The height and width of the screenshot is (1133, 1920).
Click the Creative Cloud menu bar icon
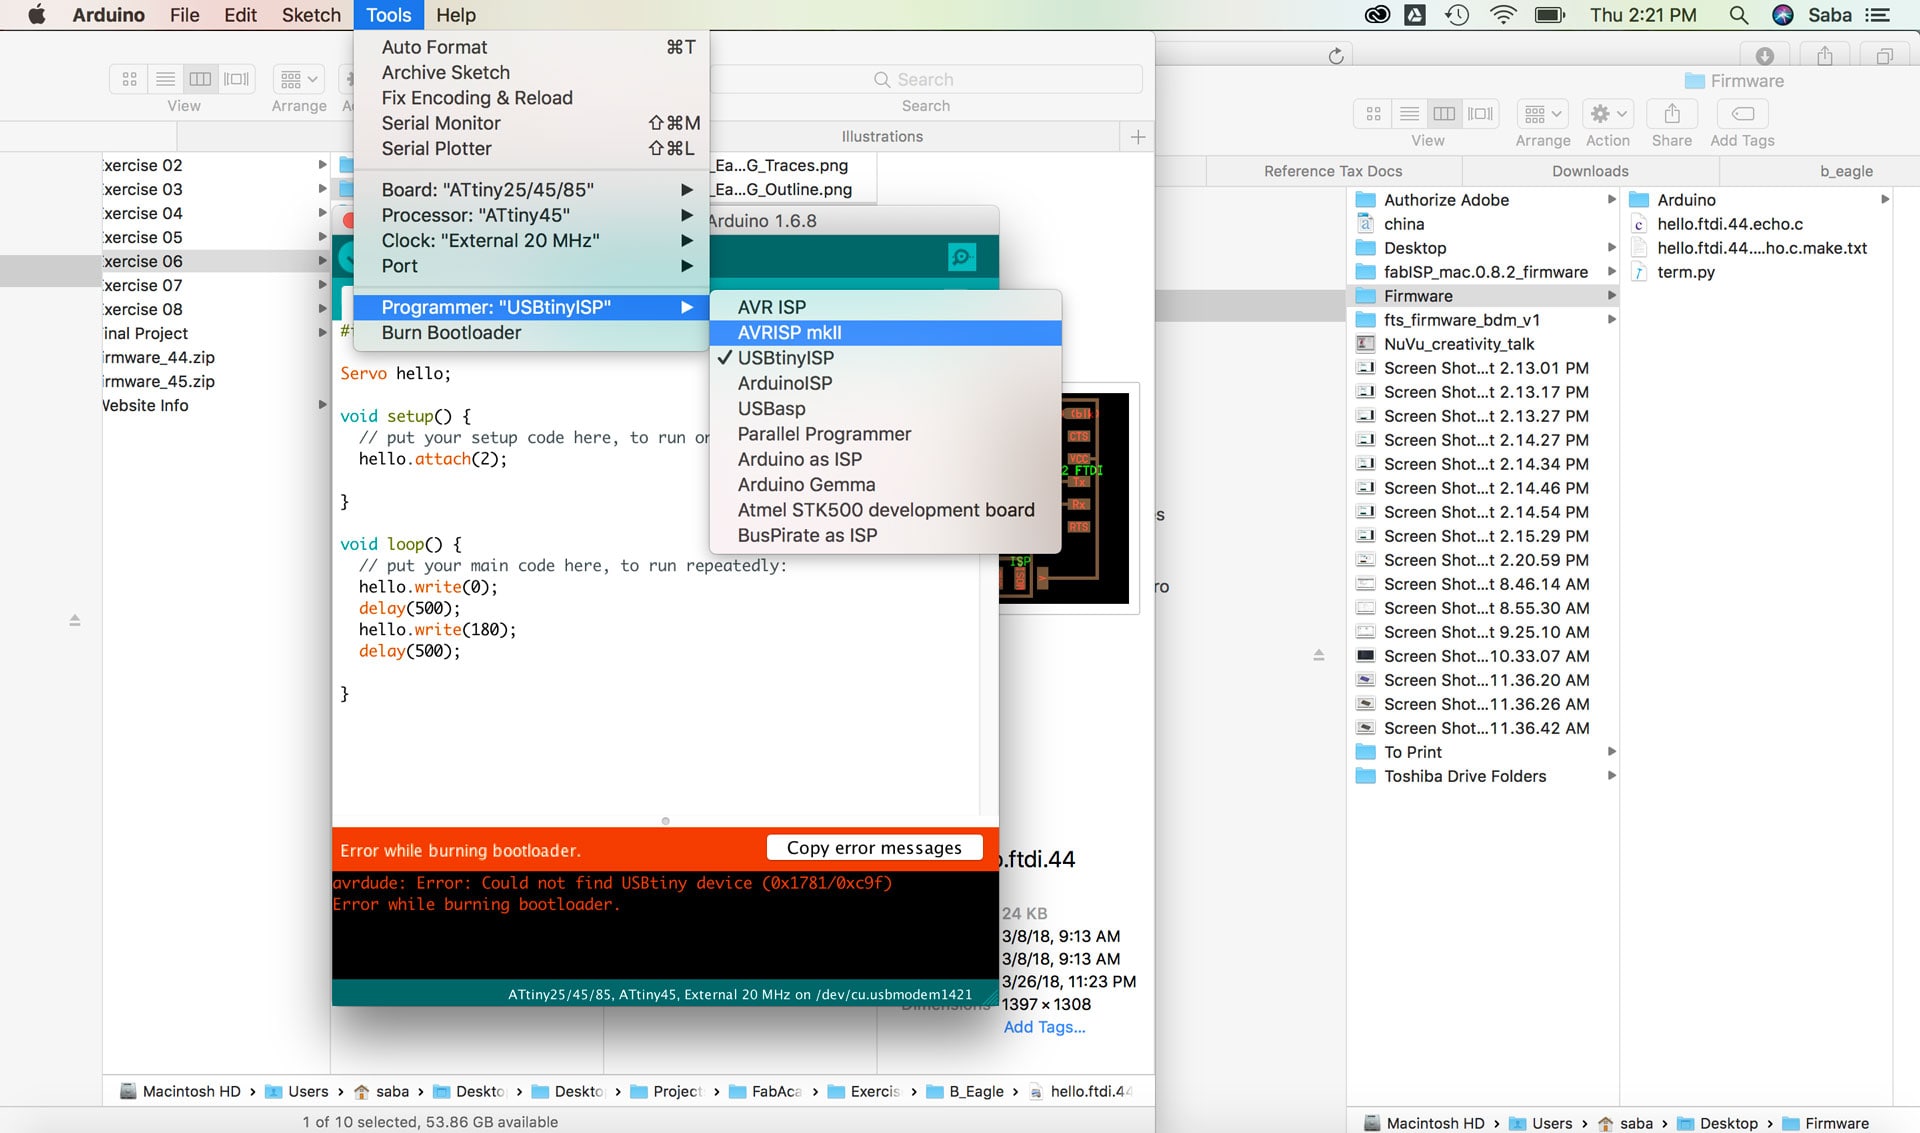(1377, 15)
